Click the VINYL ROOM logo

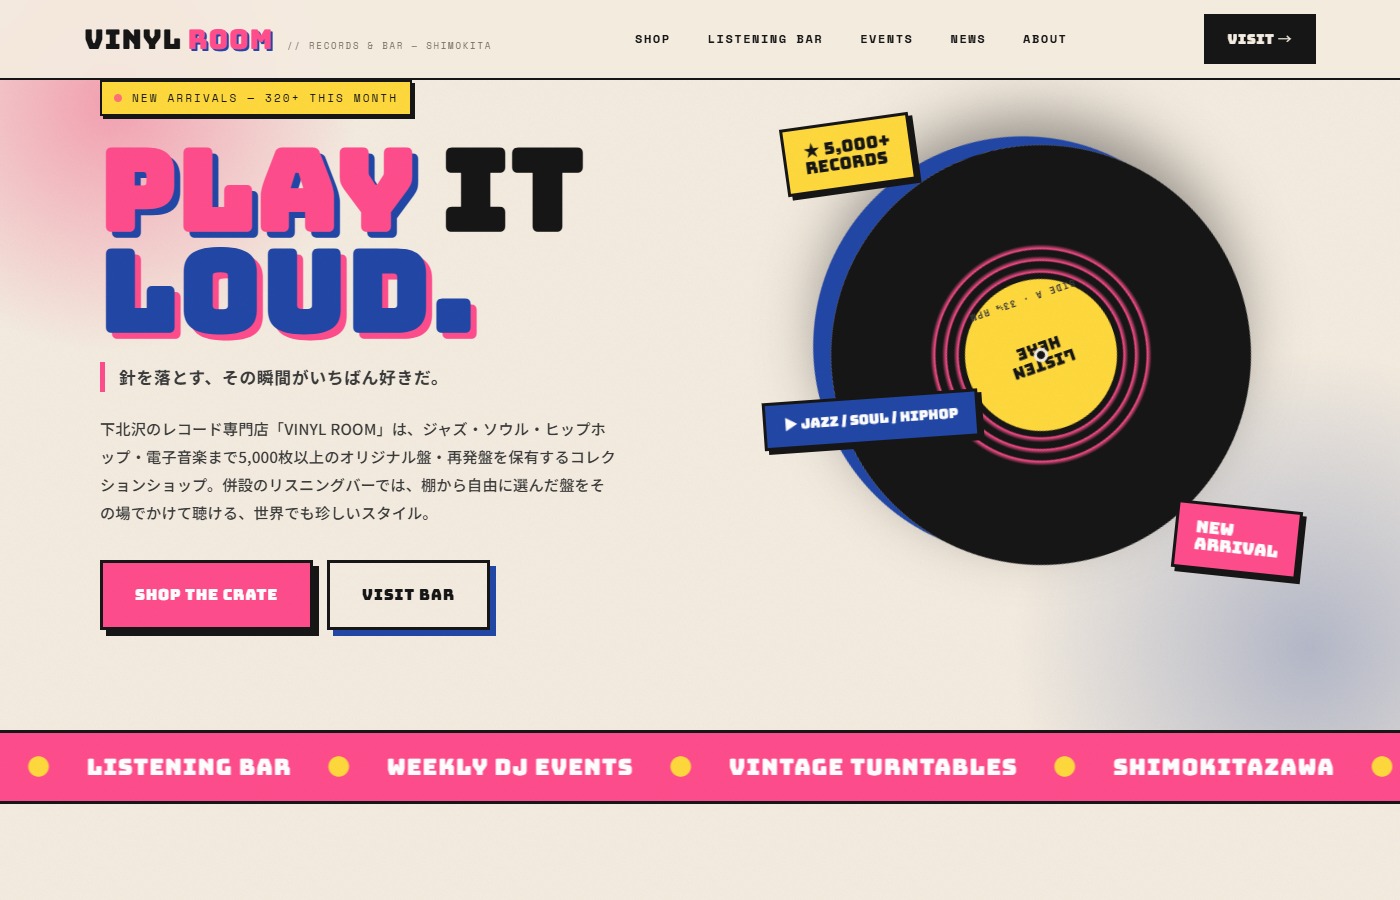click(179, 39)
